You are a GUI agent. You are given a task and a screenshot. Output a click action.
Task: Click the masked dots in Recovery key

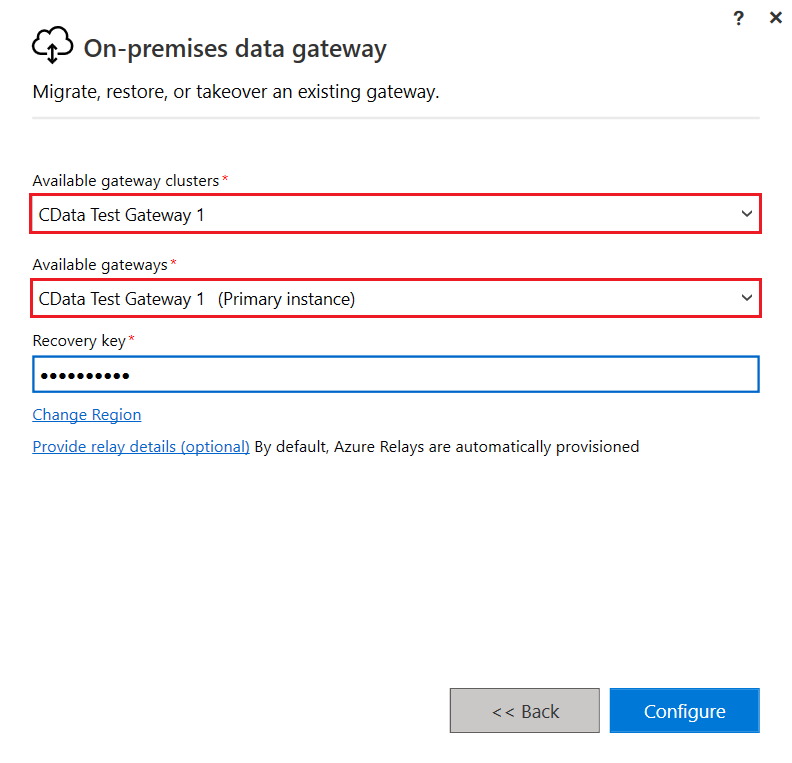tap(84, 376)
